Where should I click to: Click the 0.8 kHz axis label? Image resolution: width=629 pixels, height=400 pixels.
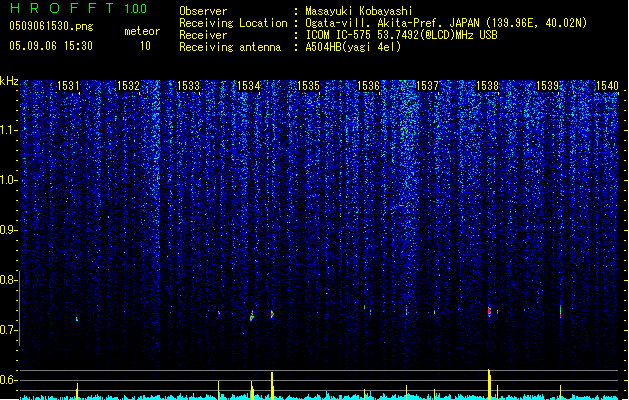(x=9, y=280)
